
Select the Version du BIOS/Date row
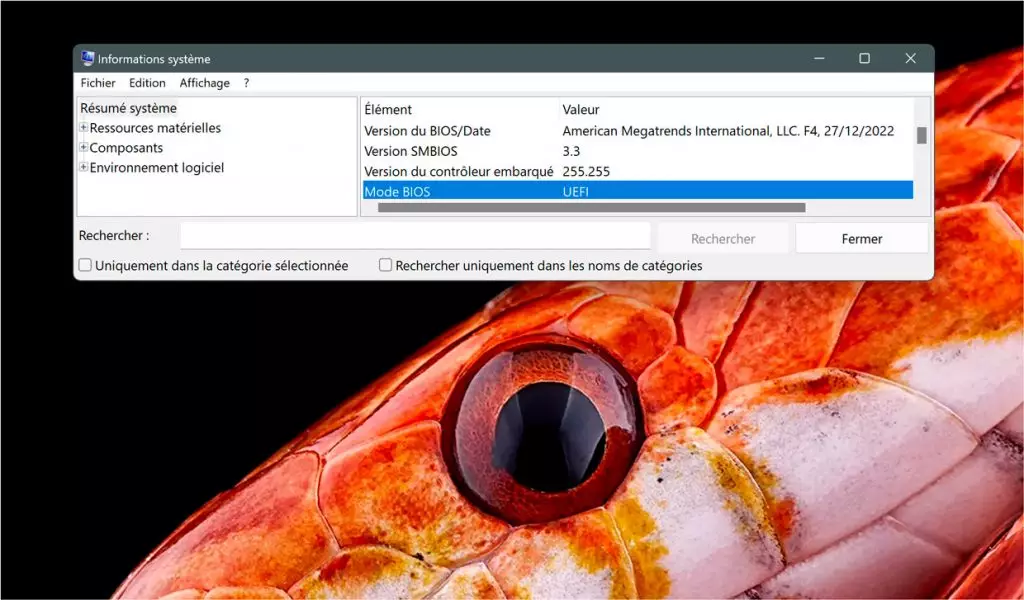click(638, 131)
